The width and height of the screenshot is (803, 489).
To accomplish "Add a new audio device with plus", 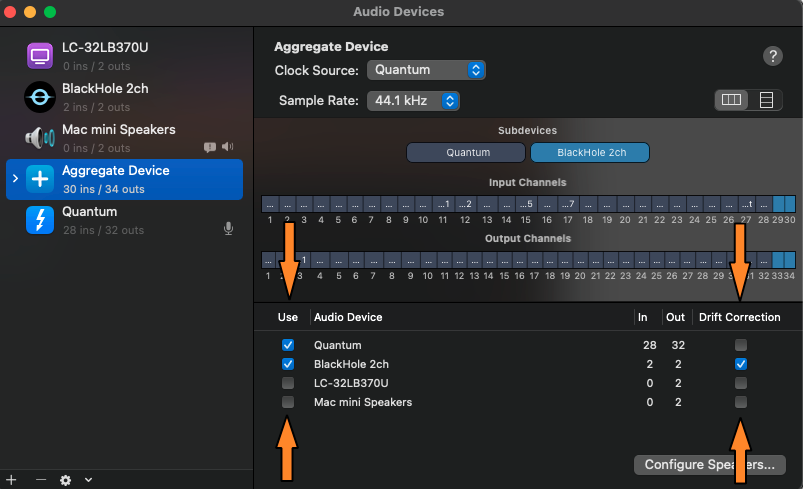I will [x=11, y=480].
